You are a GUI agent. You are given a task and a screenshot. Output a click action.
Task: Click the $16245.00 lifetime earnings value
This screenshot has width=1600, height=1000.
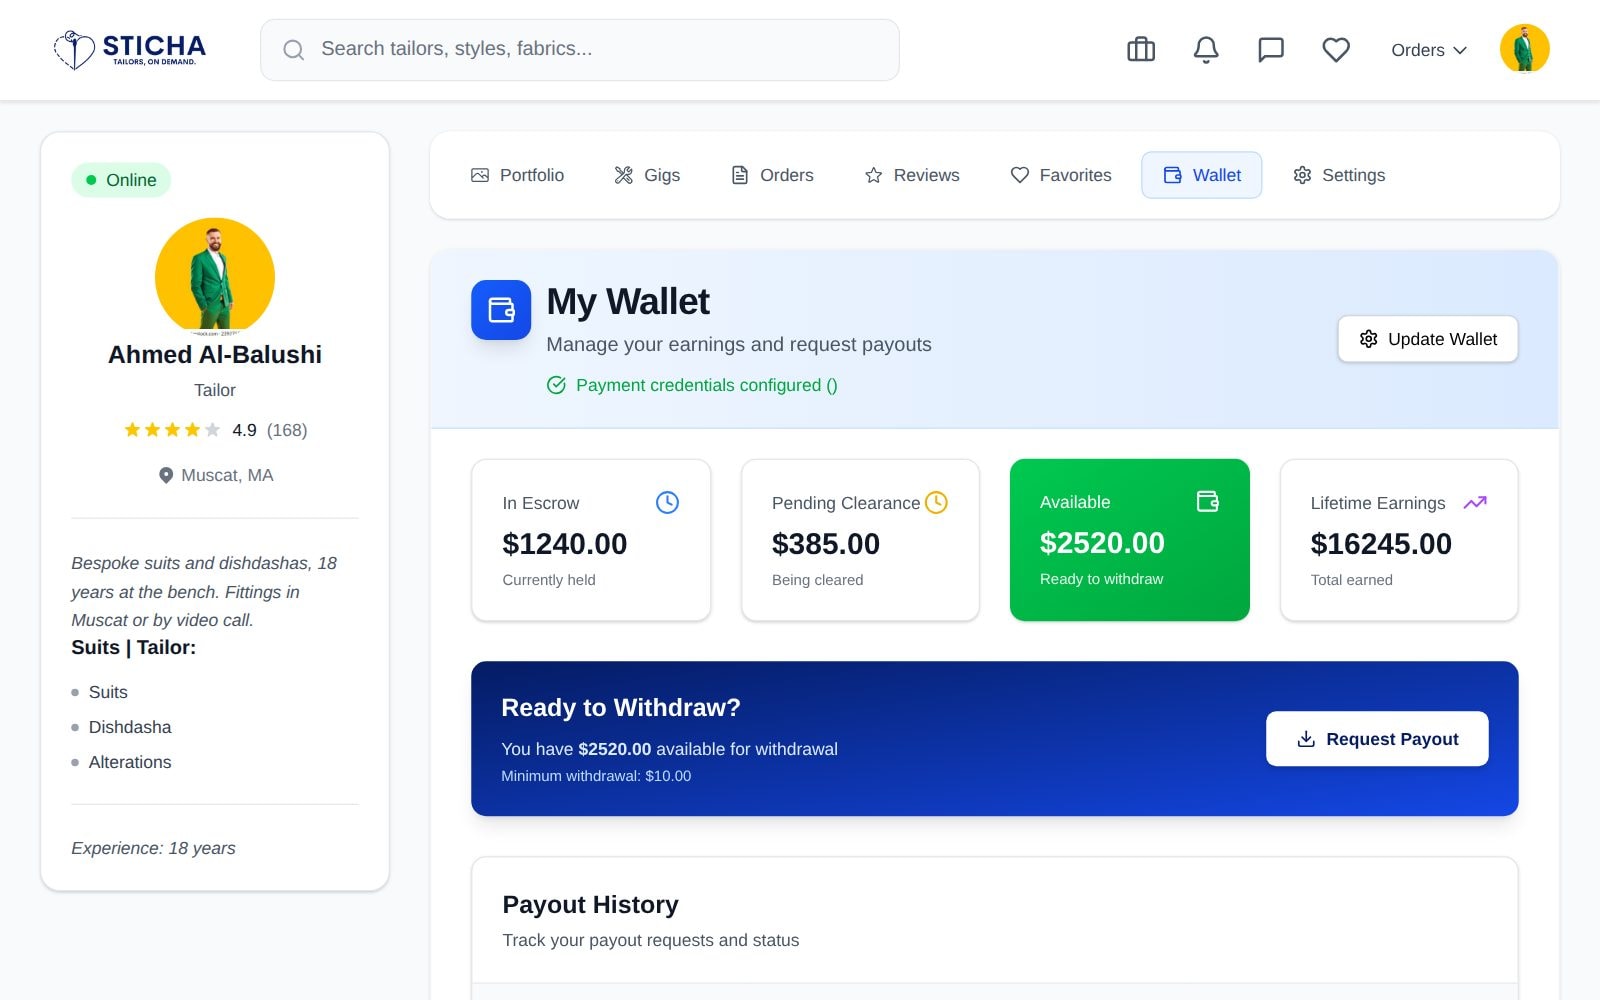click(1381, 544)
